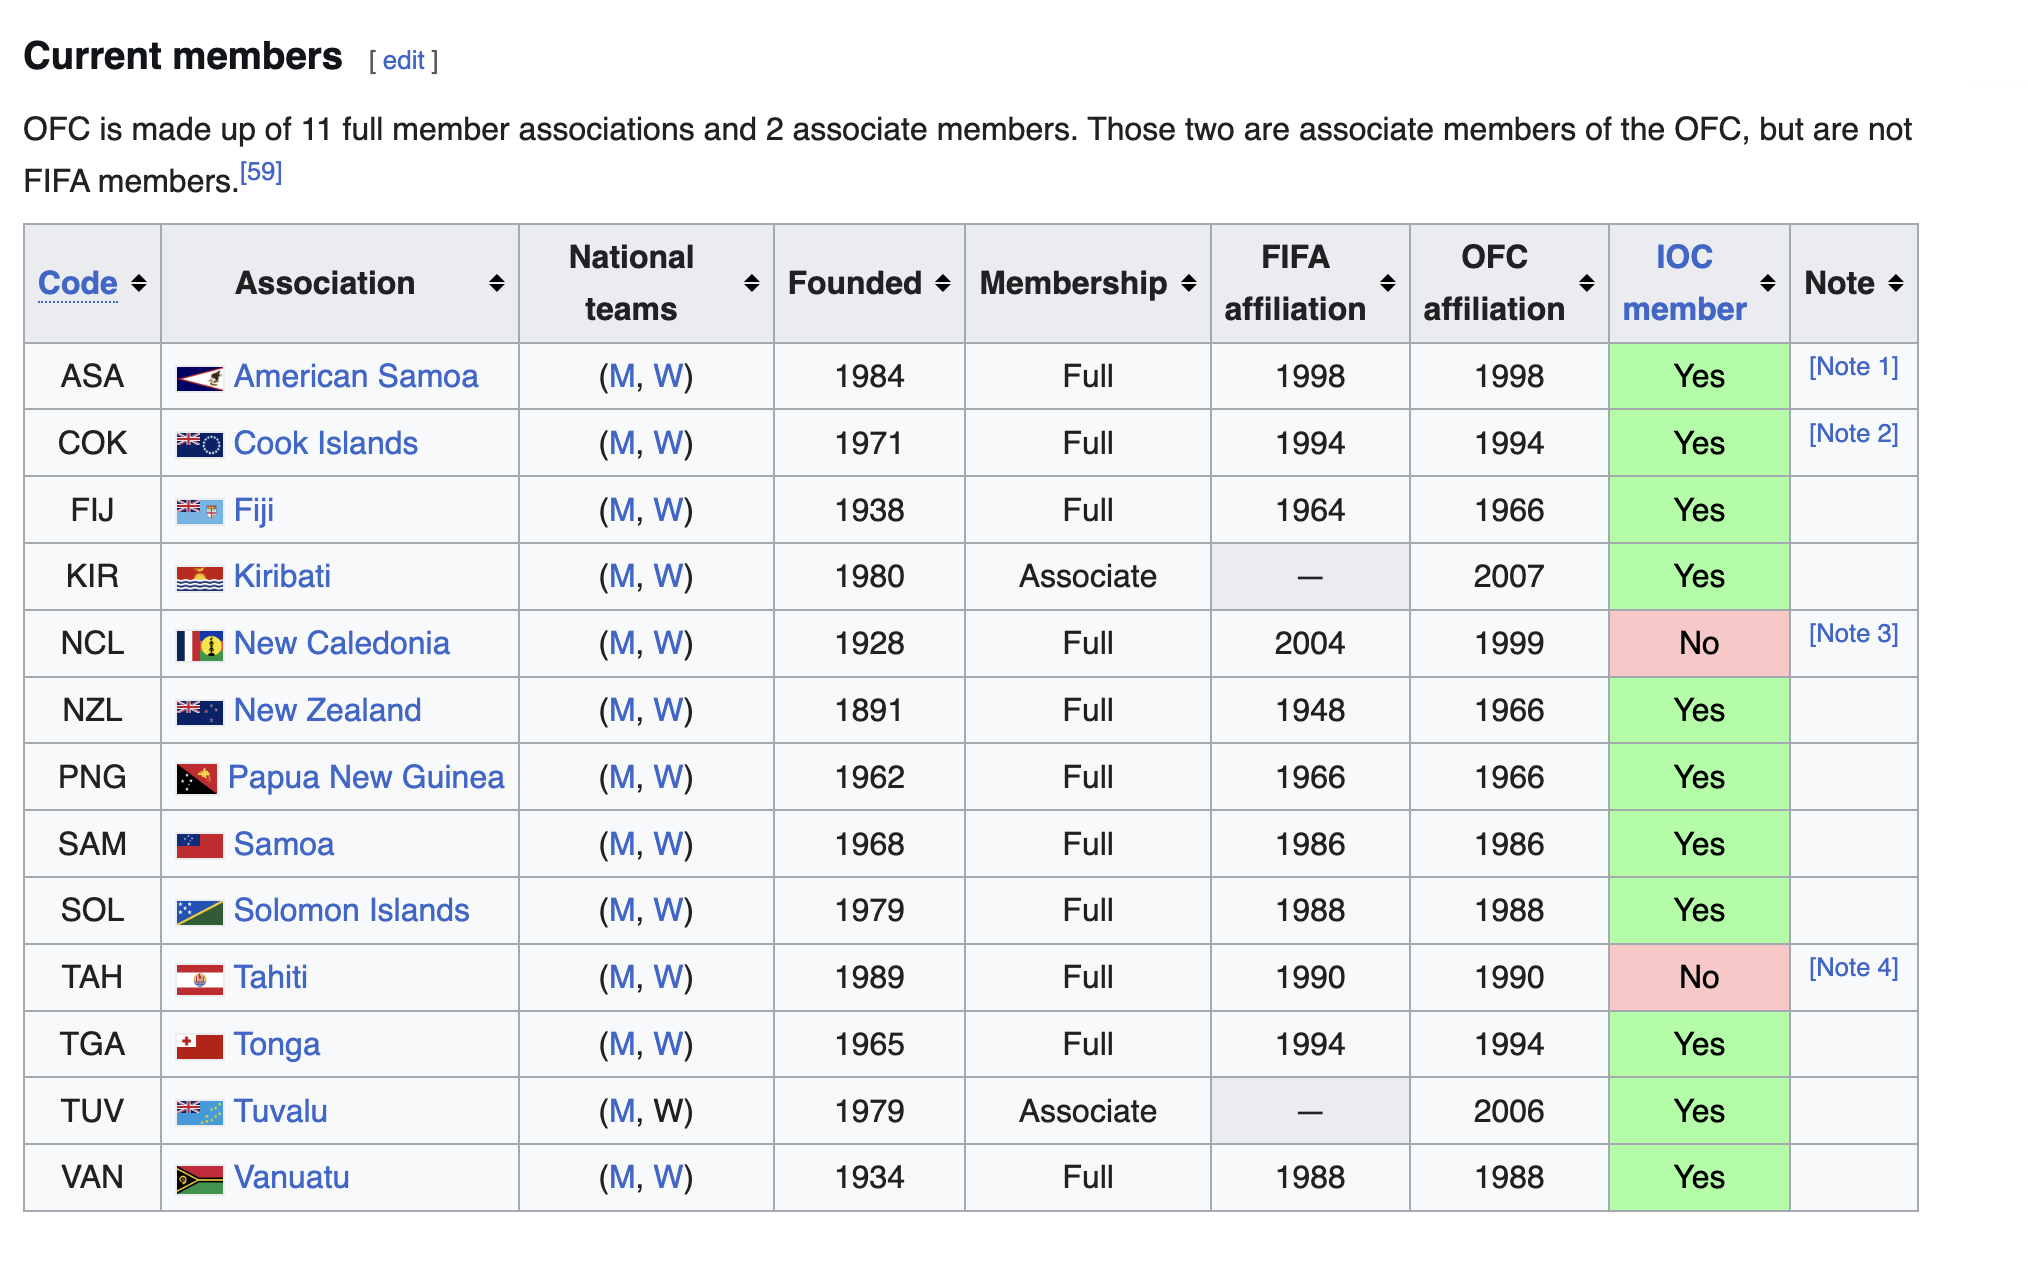The height and width of the screenshot is (1266, 2028).
Task: Click the Vanuatu flag icon
Action: [x=199, y=1179]
